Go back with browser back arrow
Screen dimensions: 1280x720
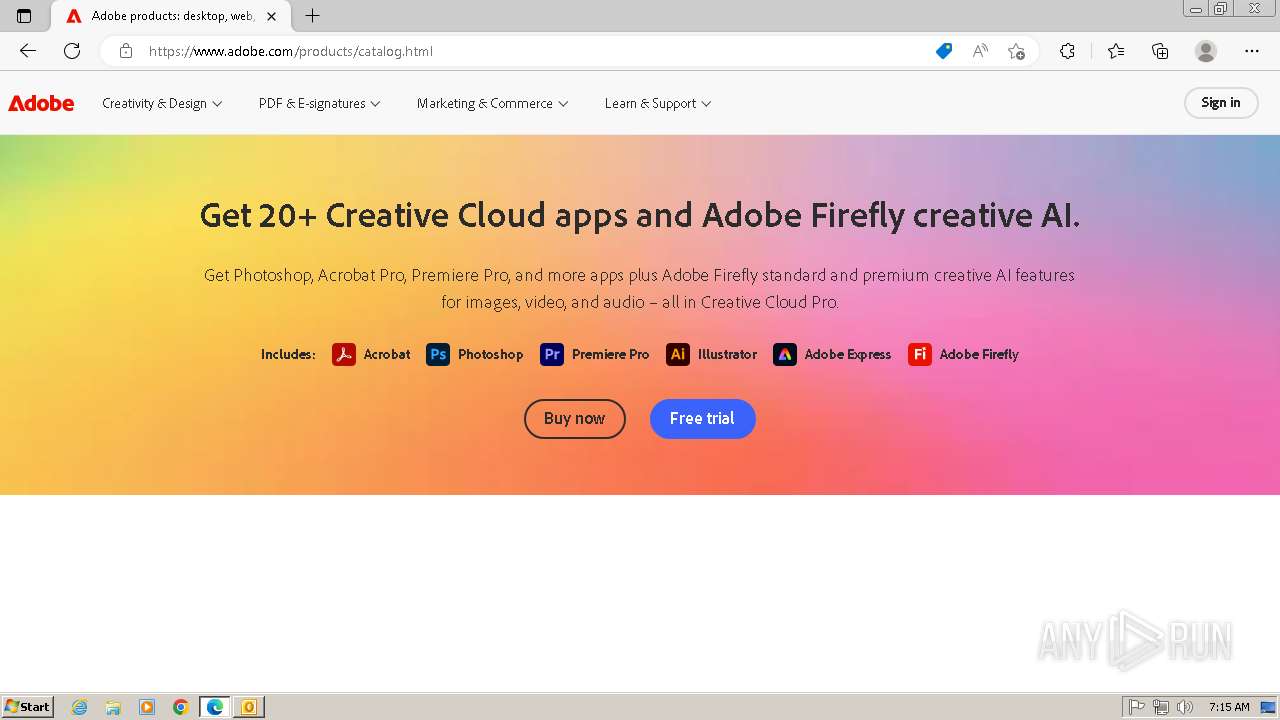tap(28, 51)
